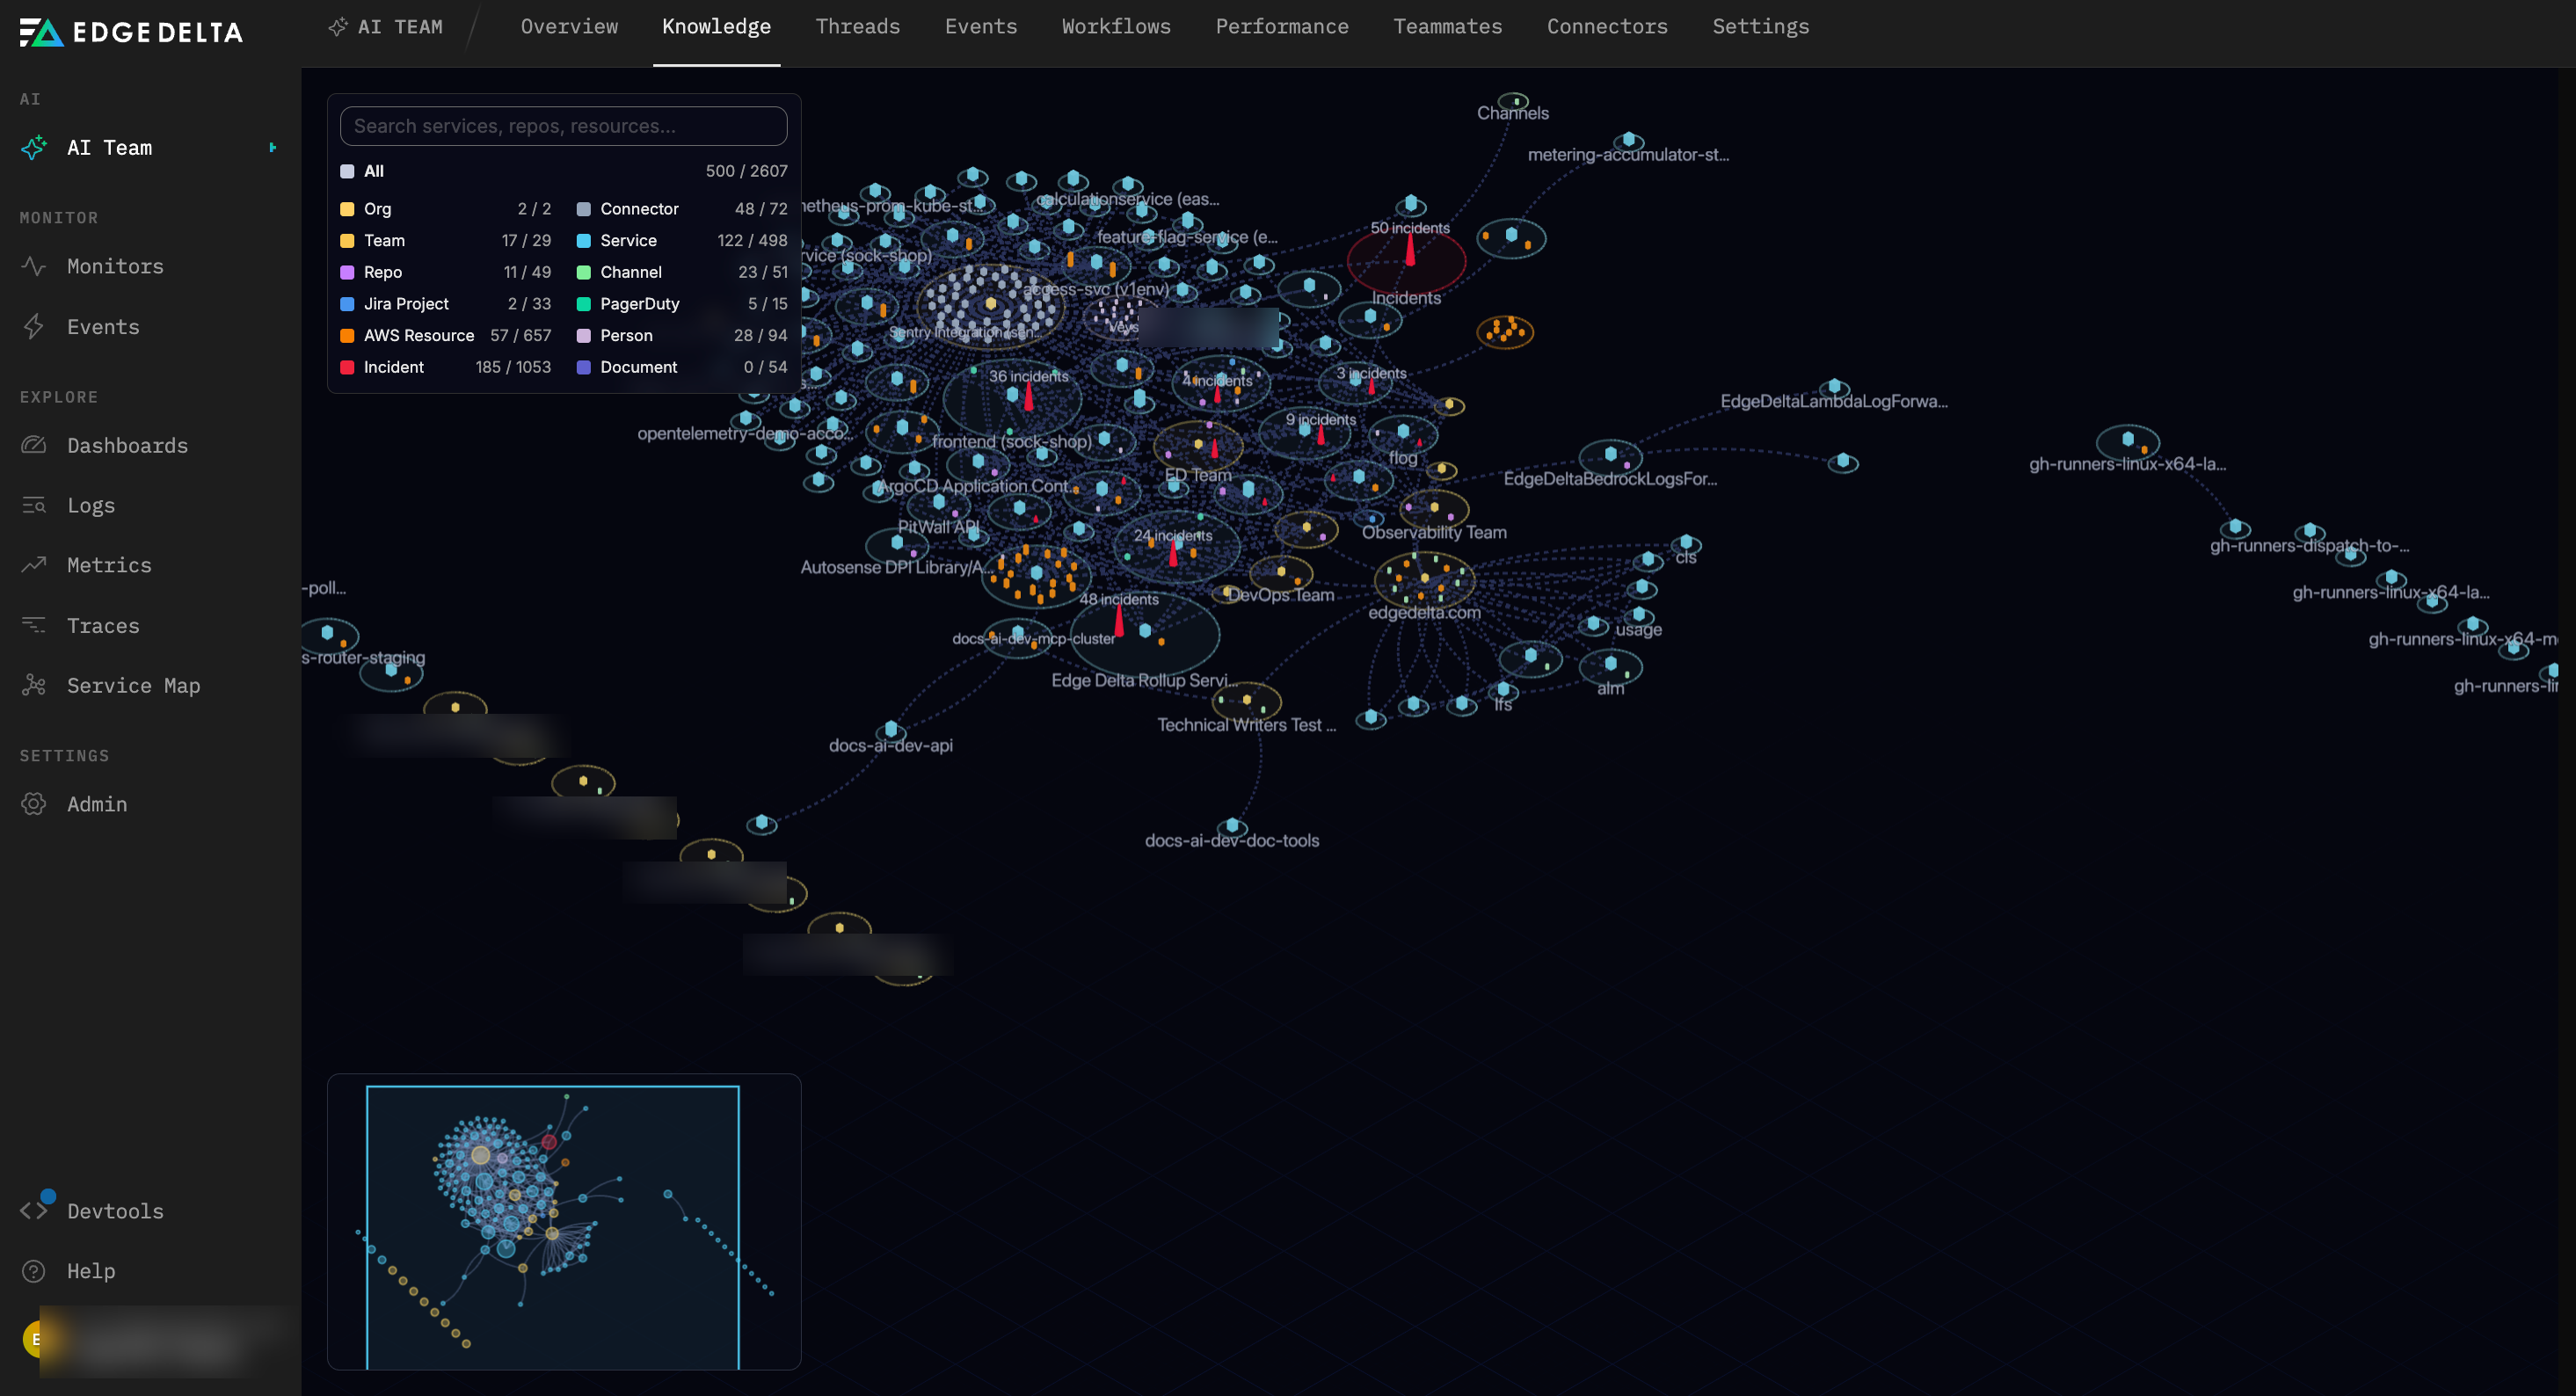Select the 50 incidents red node
This screenshot has width=2576, height=1396.
point(1410,251)
